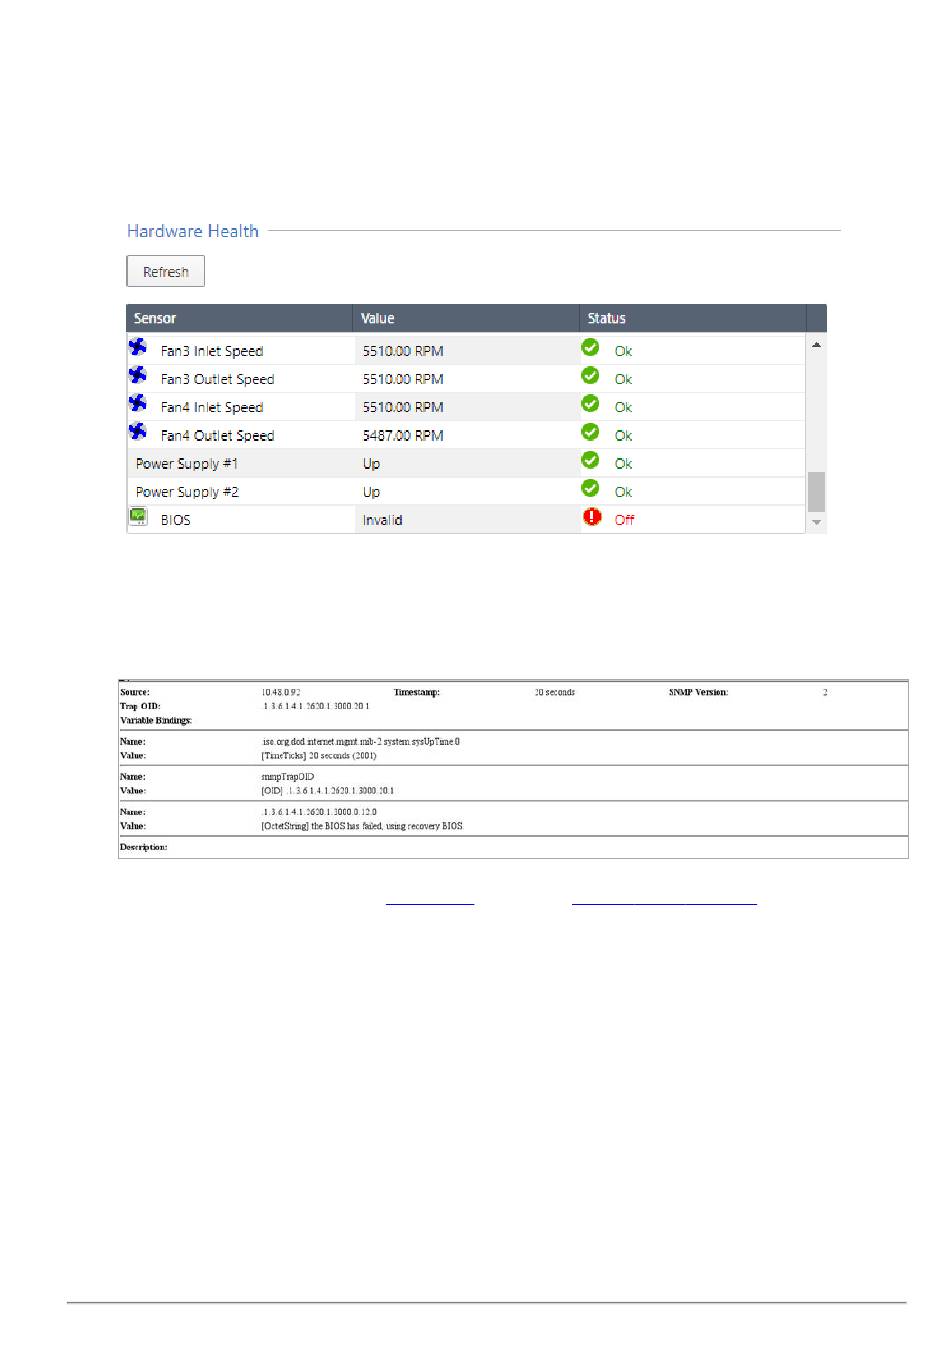Viewport: 950px width, 1369px height.
Task: Click the red alert icon in the BIOS row
Action: tap(593, 517)
